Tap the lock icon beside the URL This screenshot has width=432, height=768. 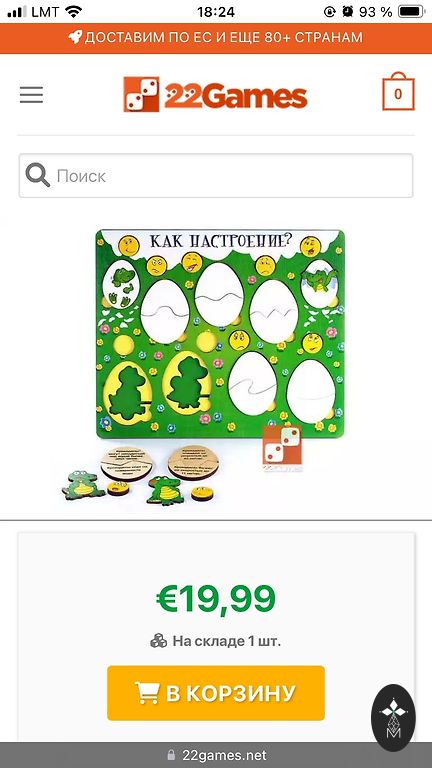[x=171, y=755]
